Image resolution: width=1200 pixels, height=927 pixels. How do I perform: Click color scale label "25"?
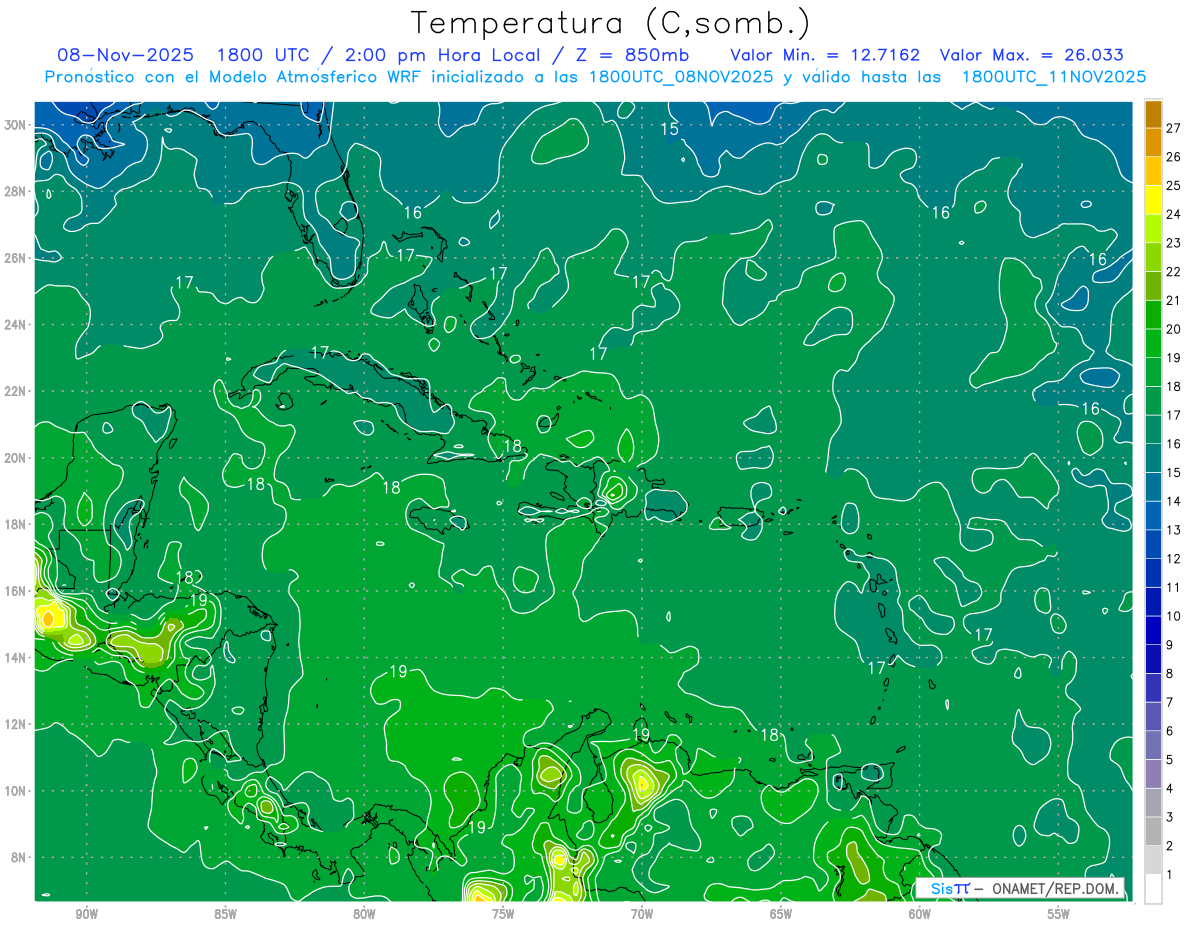tap(1173, 185)
